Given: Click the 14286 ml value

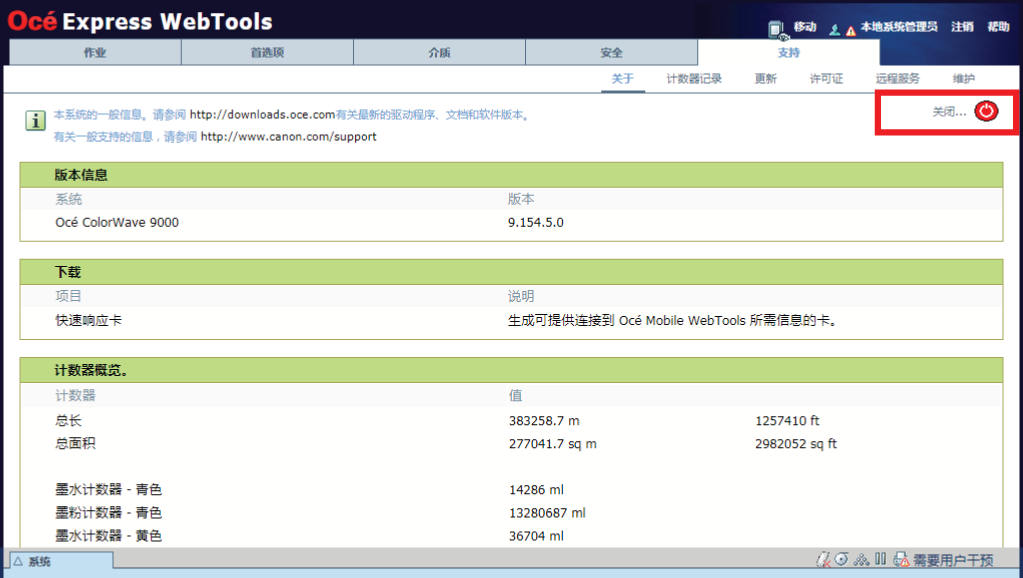Looking at the screenshot, I should click(x=536, y=490).
